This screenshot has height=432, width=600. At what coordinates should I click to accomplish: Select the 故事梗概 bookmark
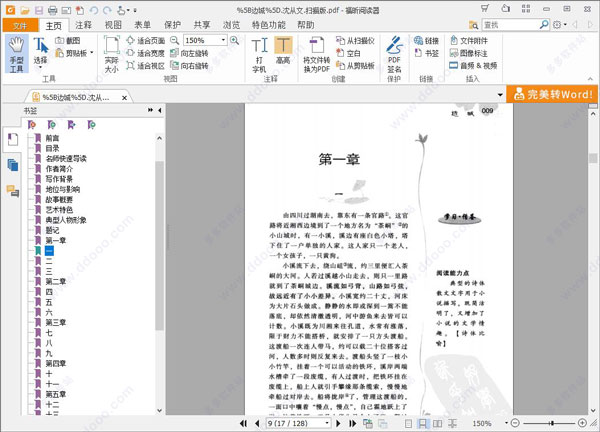(x=59, y=199)
